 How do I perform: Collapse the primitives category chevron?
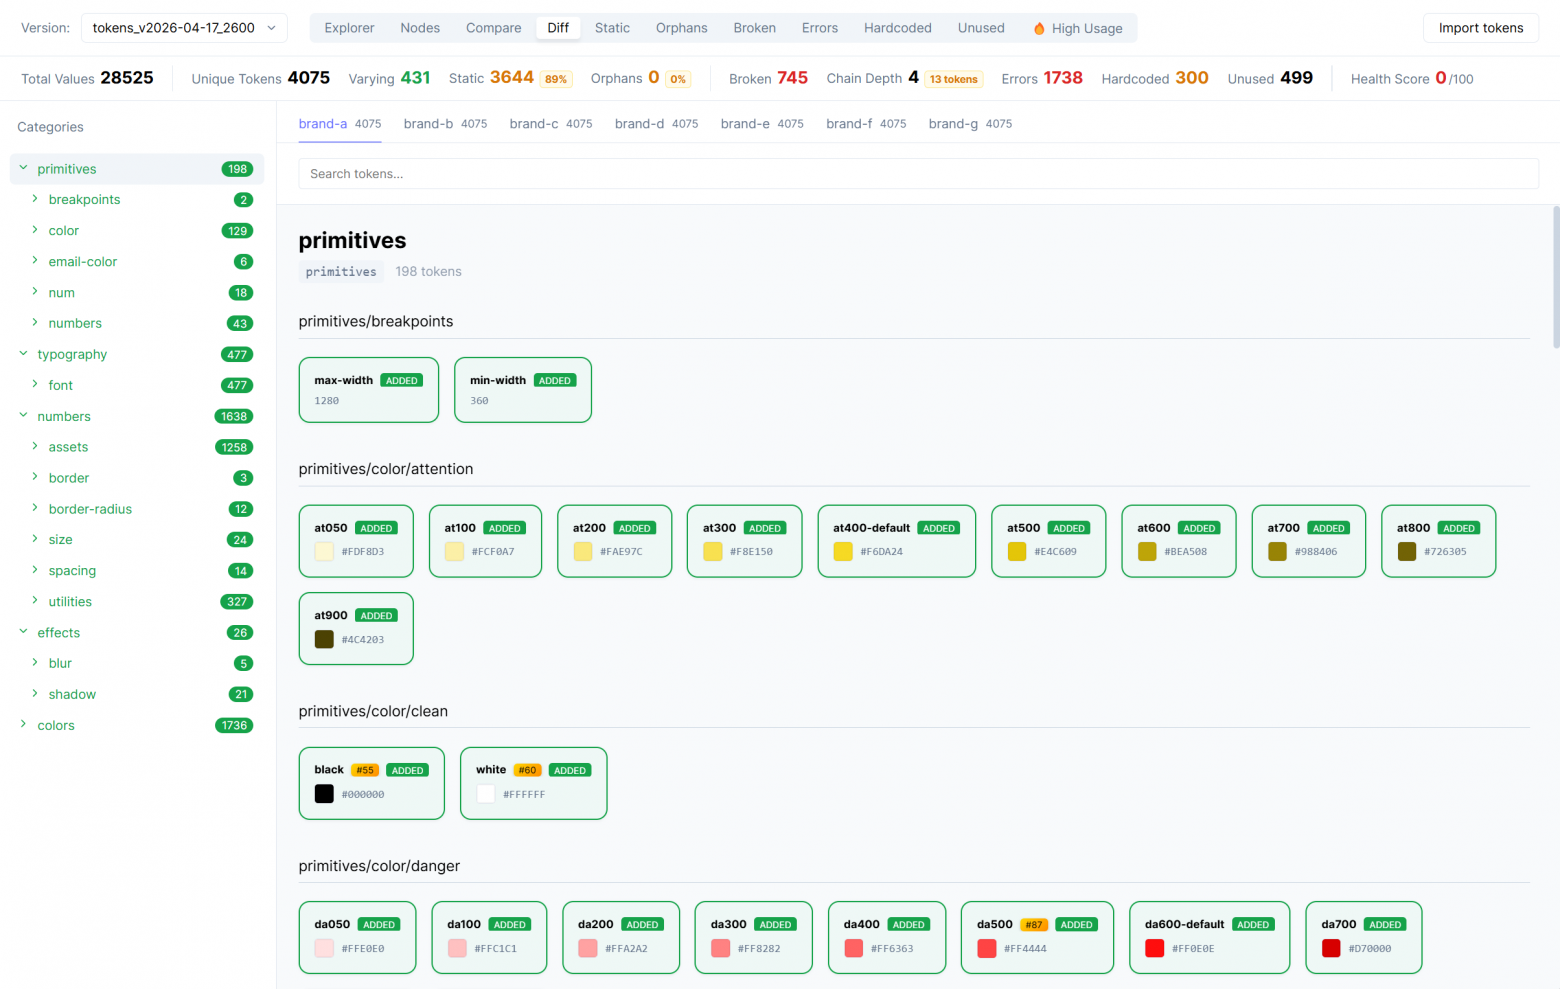click(x=23, y=169)
